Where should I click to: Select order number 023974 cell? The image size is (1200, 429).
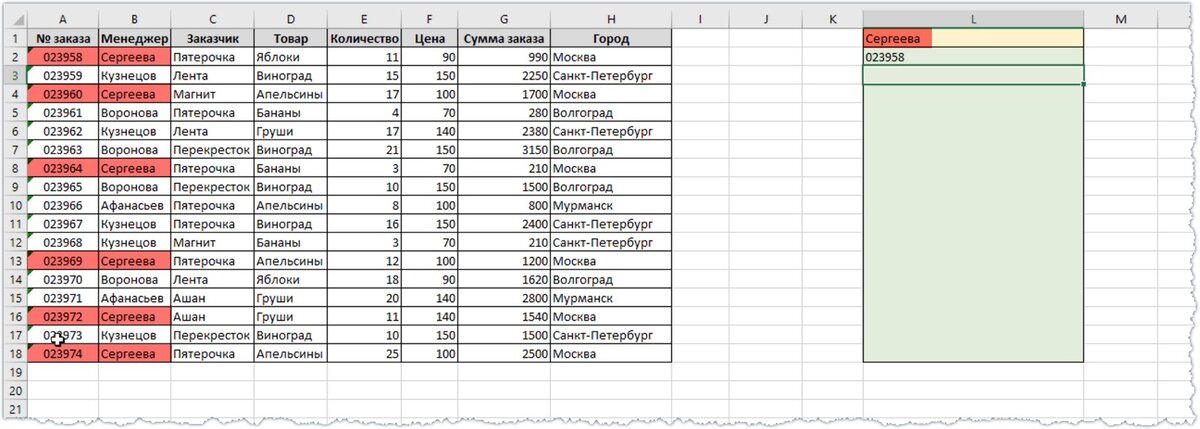64,355
